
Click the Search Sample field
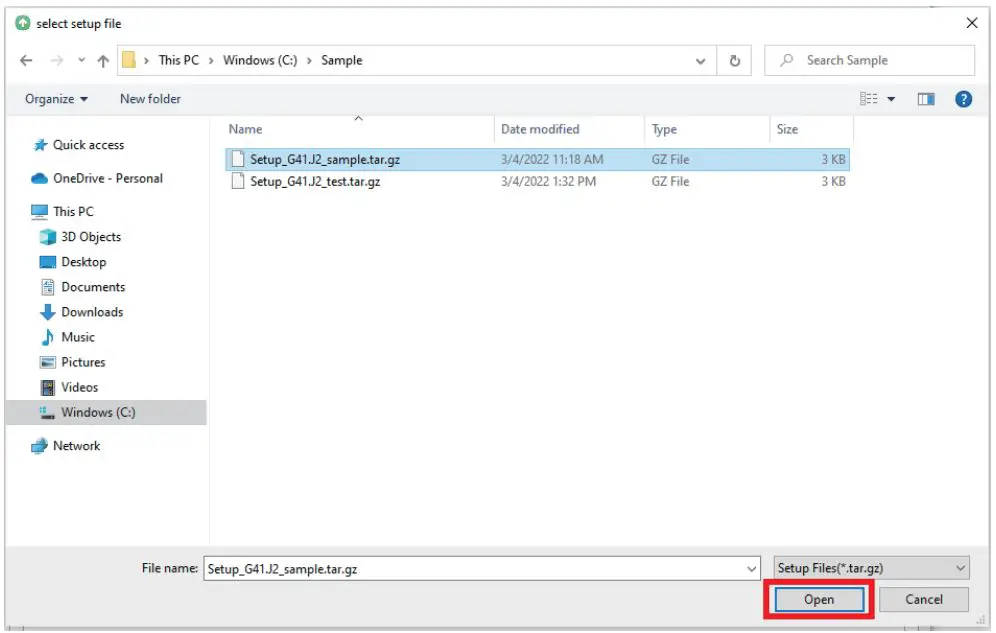point(869,60)
